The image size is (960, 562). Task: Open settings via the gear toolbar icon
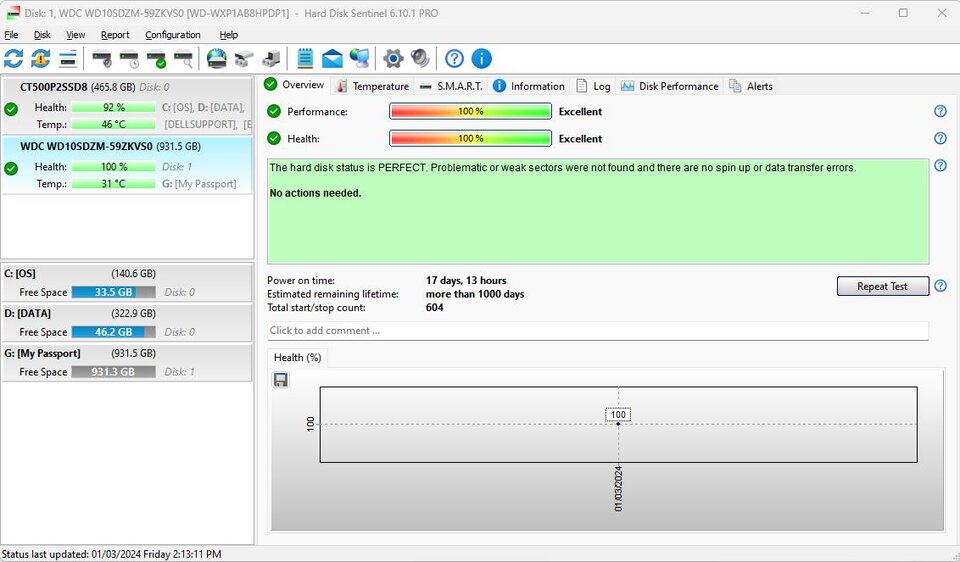click(x=393, y=59)
